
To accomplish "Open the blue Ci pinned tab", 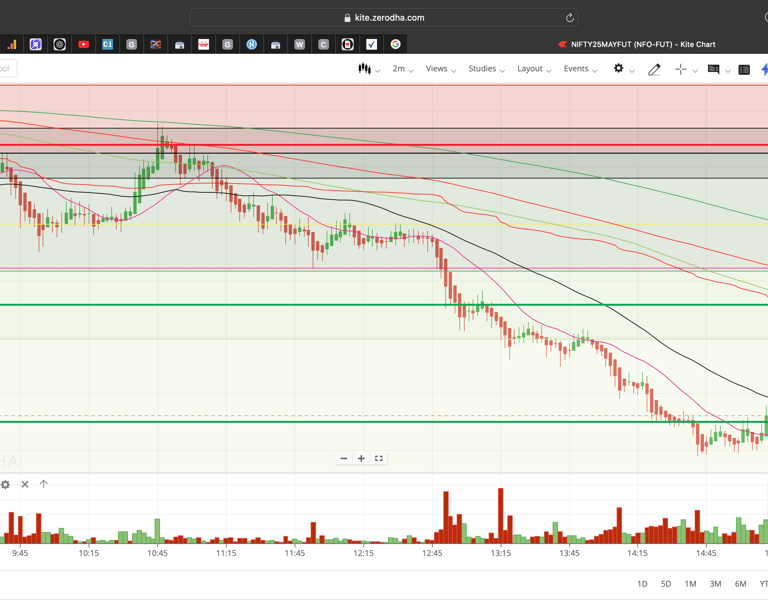I will point(107,45).
